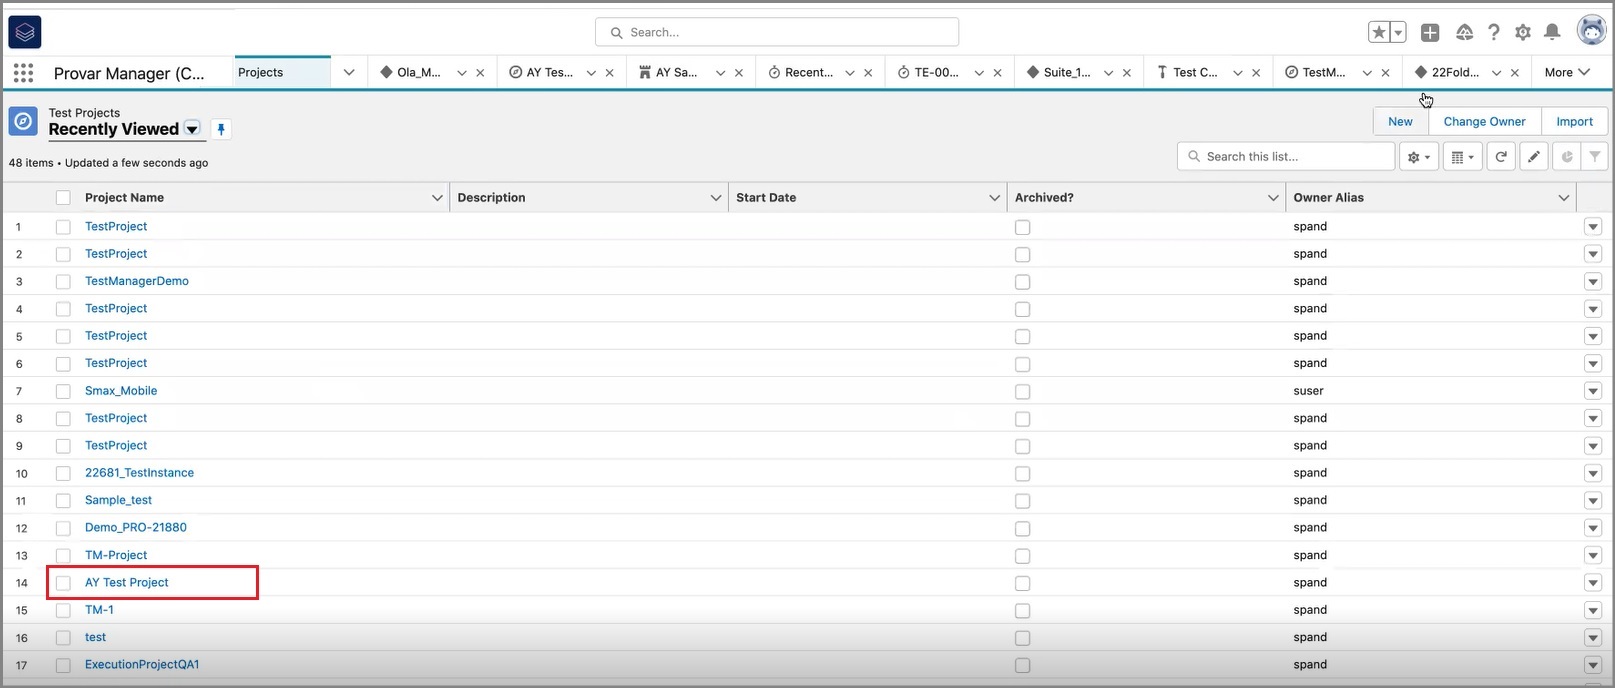Open the Owner Alias column menu

click(x=1564, y=198)
